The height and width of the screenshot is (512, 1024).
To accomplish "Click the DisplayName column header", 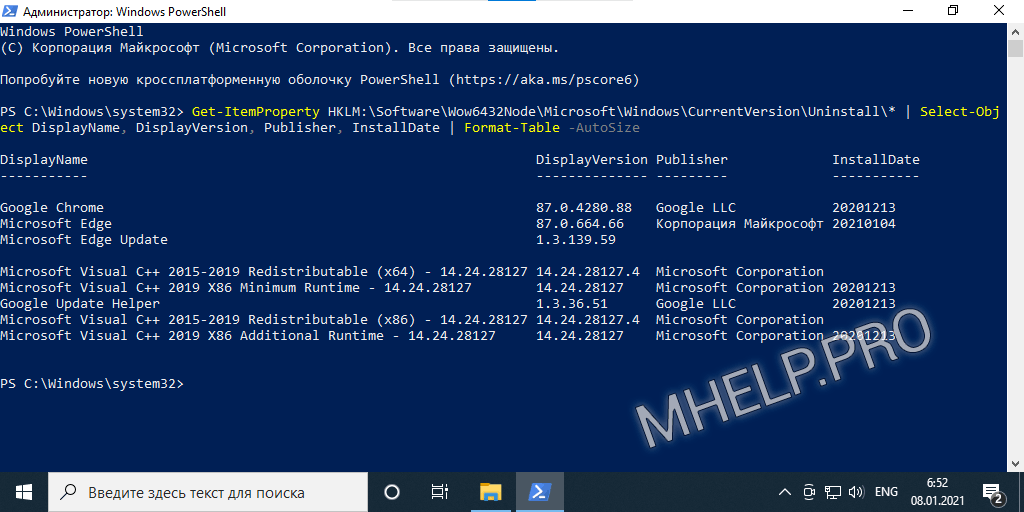I will point(44,159).
